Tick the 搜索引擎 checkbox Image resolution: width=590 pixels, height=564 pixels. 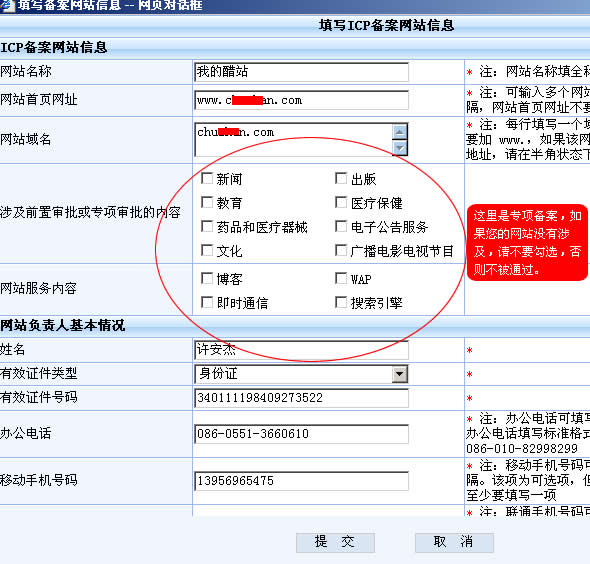point(341,303)
